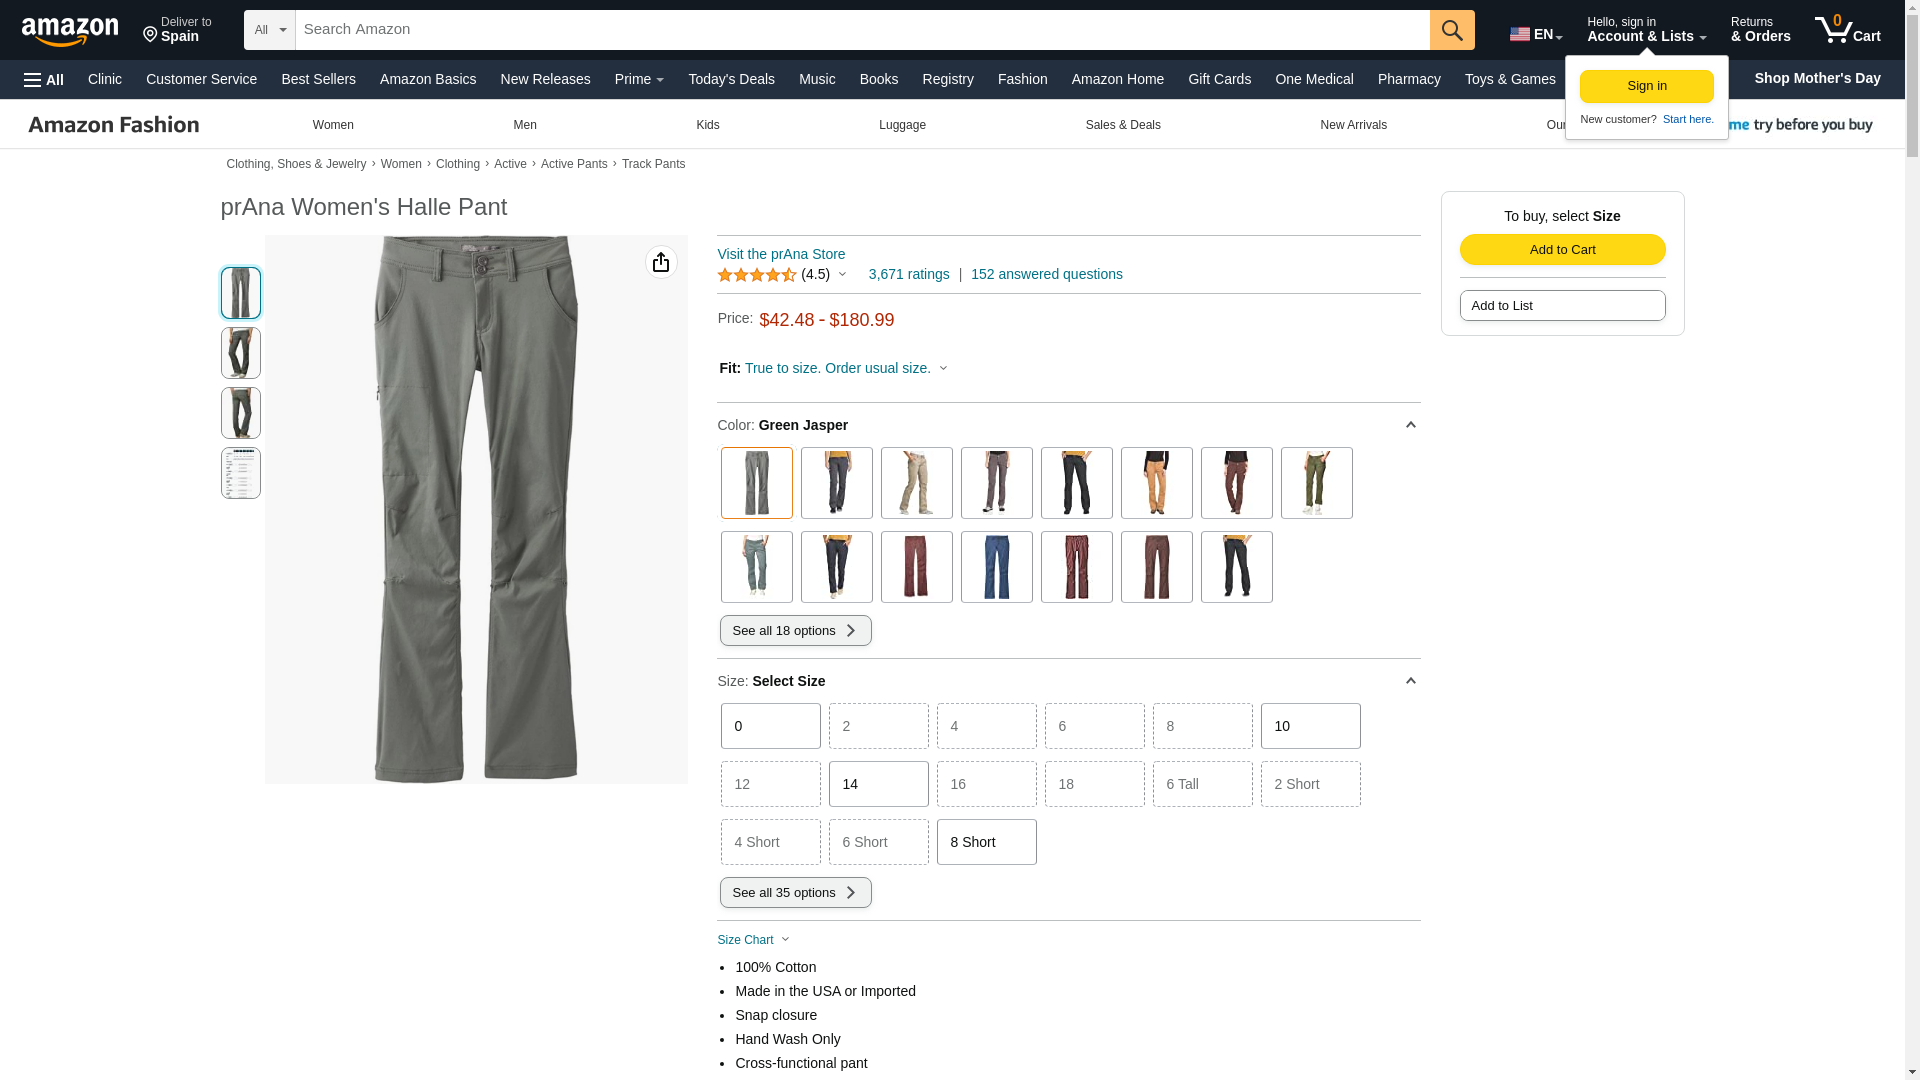
Task: Select size 14 option
Action: click(878, 784)
